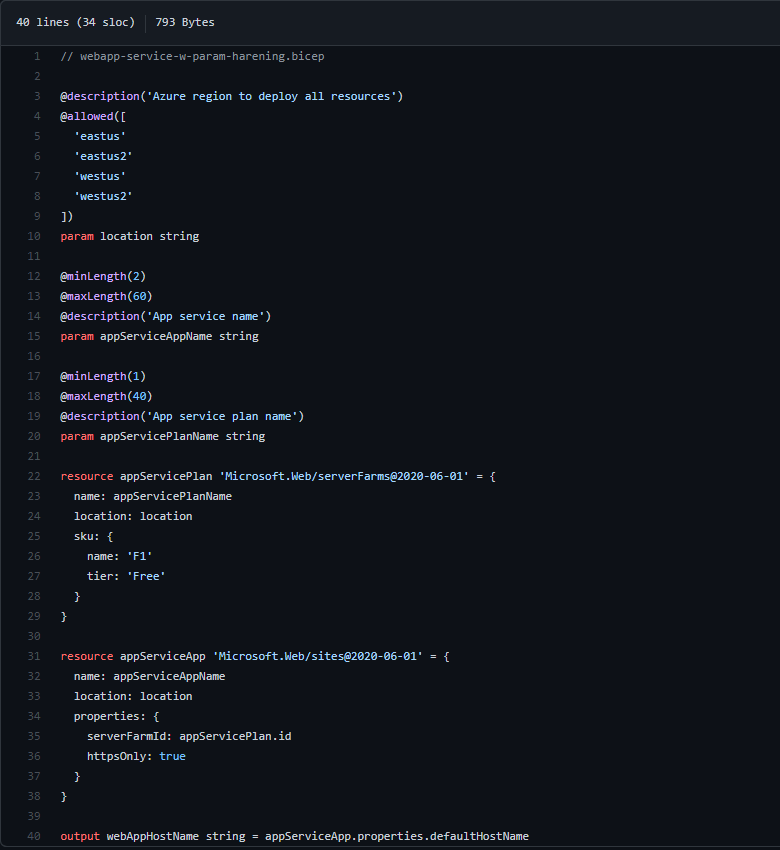Click line number 22 of the code
This screenshot has height=850, width=780.
point(34,476)
